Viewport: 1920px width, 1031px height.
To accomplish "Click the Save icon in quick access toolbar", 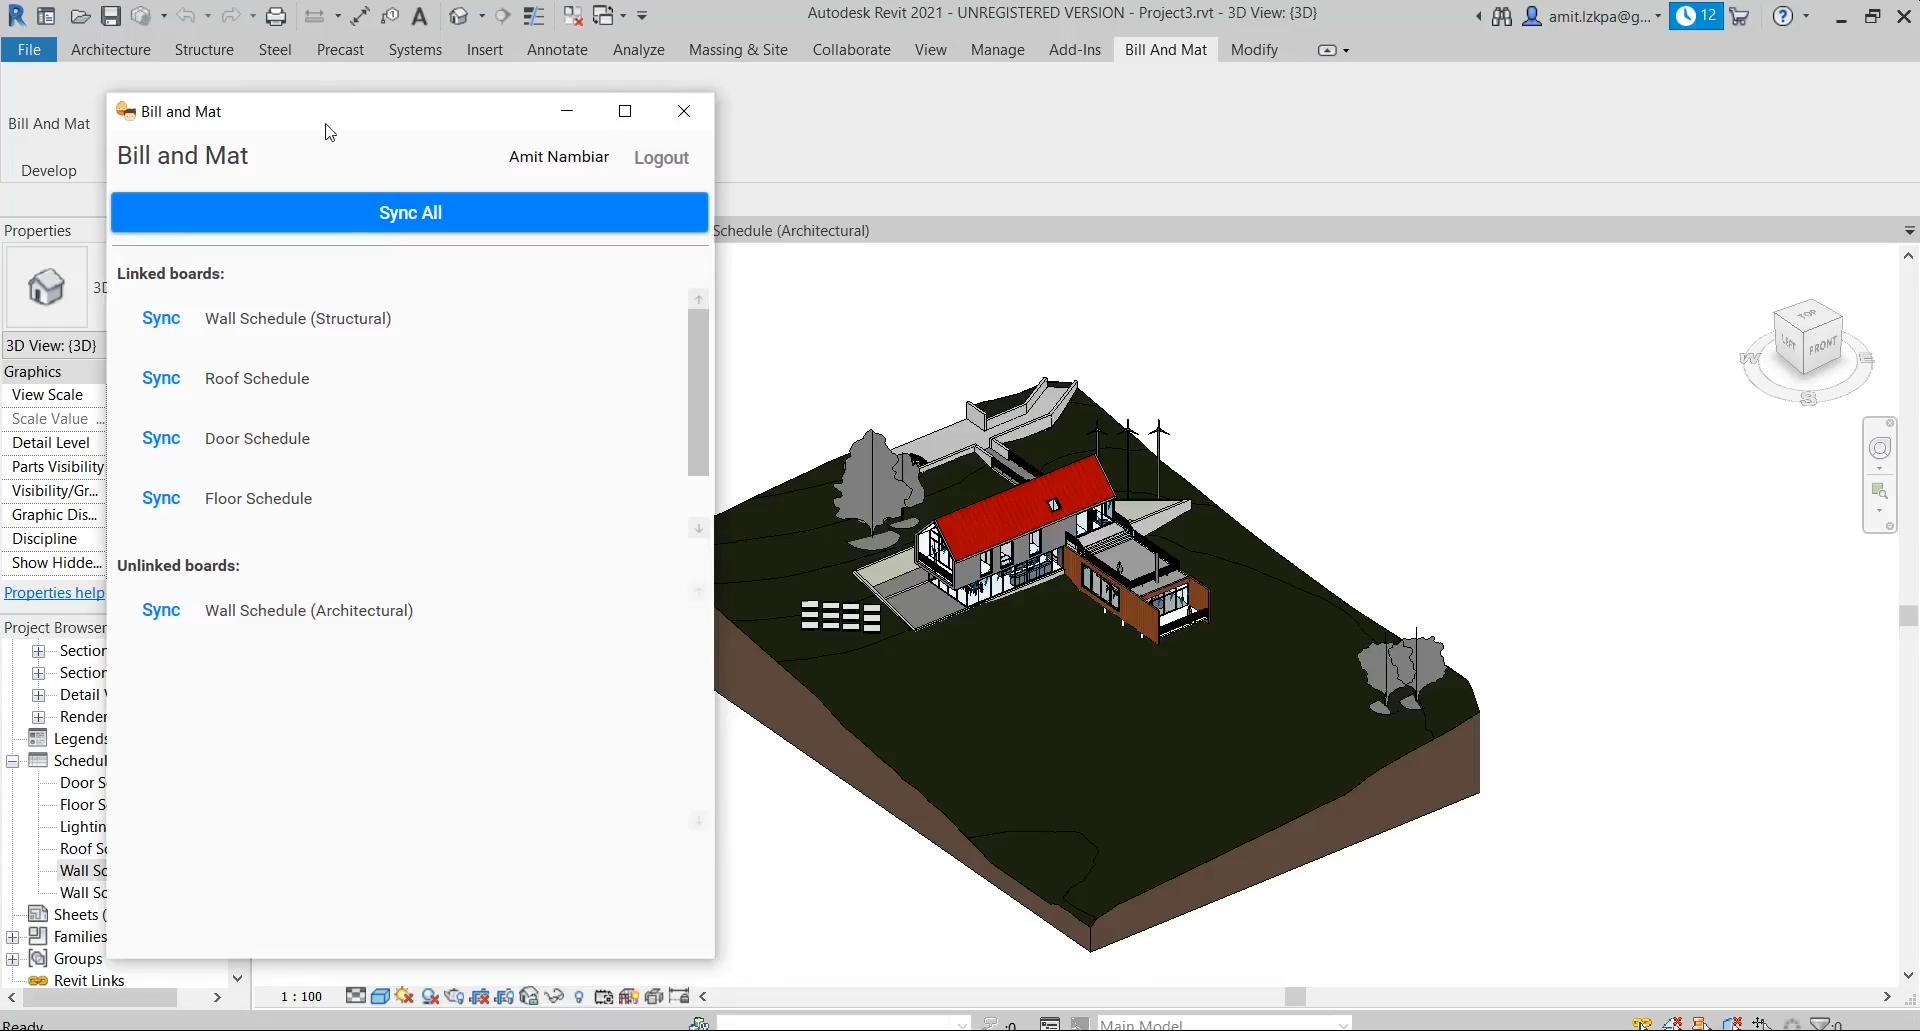I will [x=111, y=16].
